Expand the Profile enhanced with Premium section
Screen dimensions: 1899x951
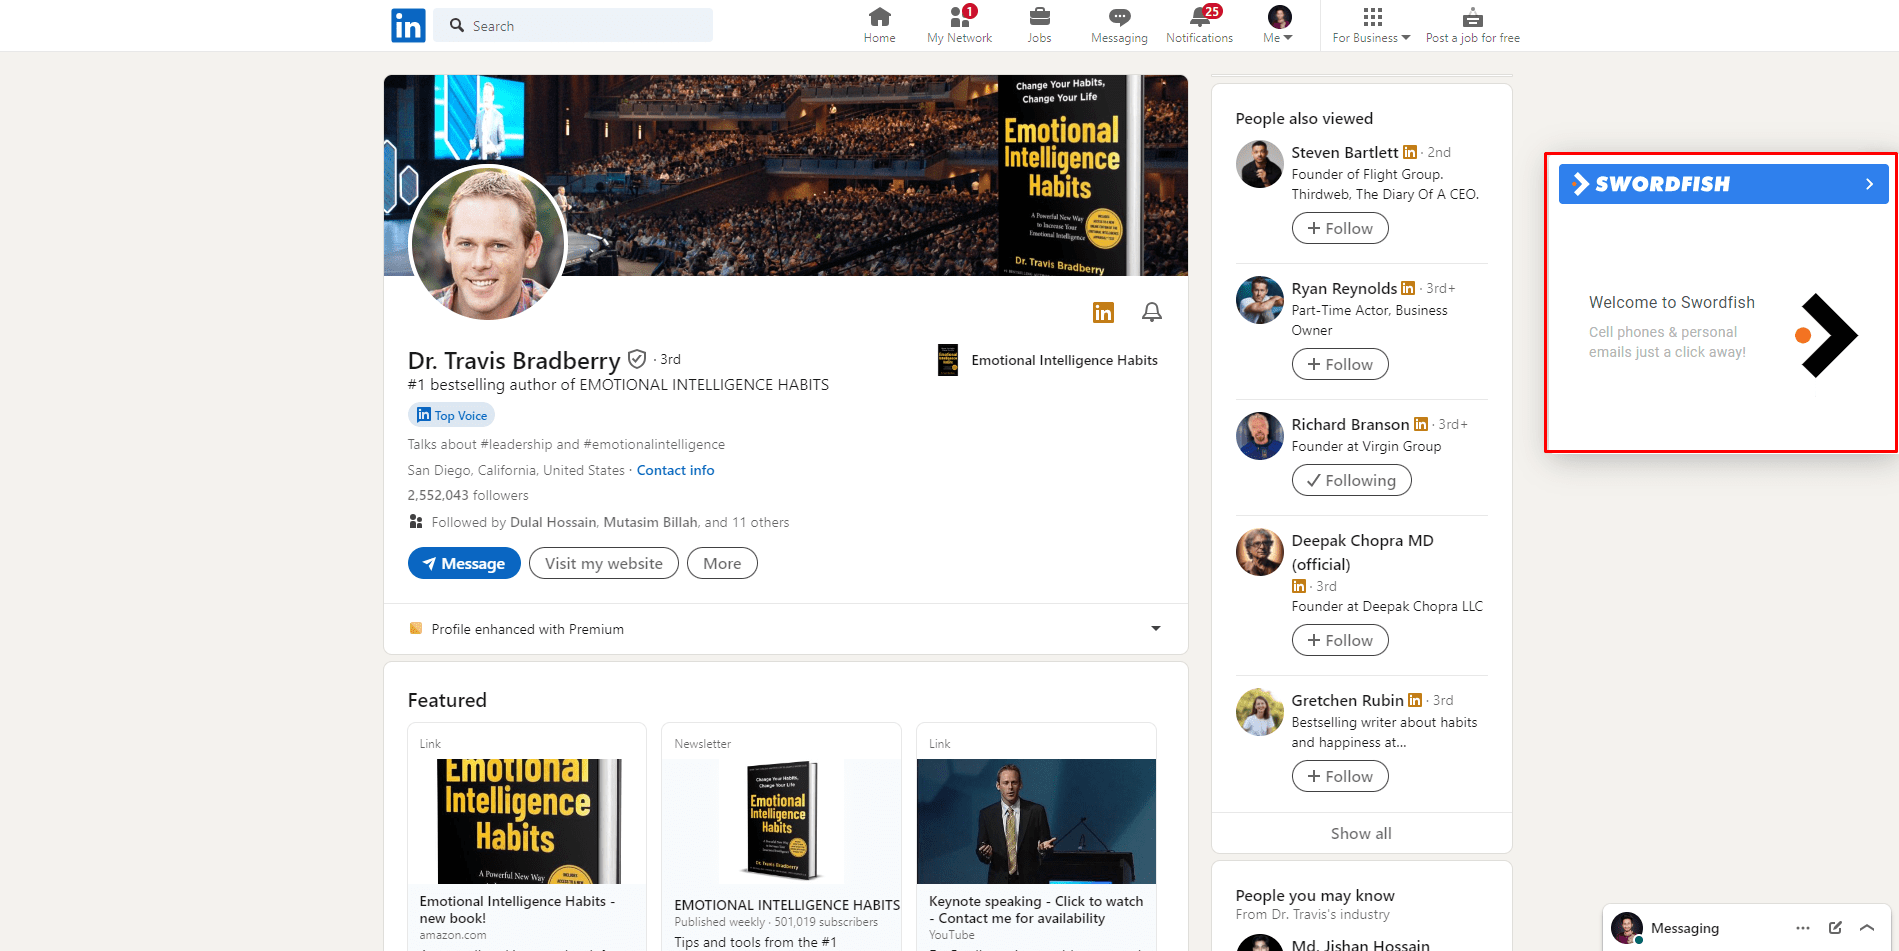point(1156,629)
